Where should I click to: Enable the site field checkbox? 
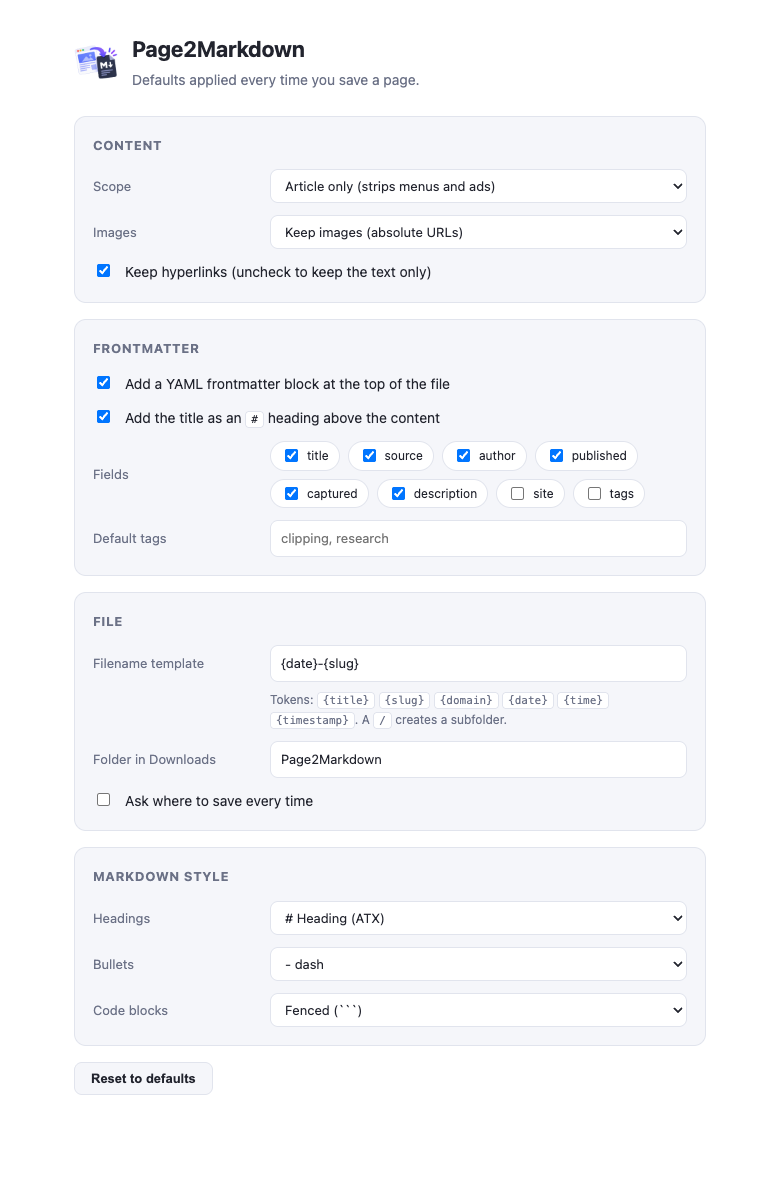point(517,494)
